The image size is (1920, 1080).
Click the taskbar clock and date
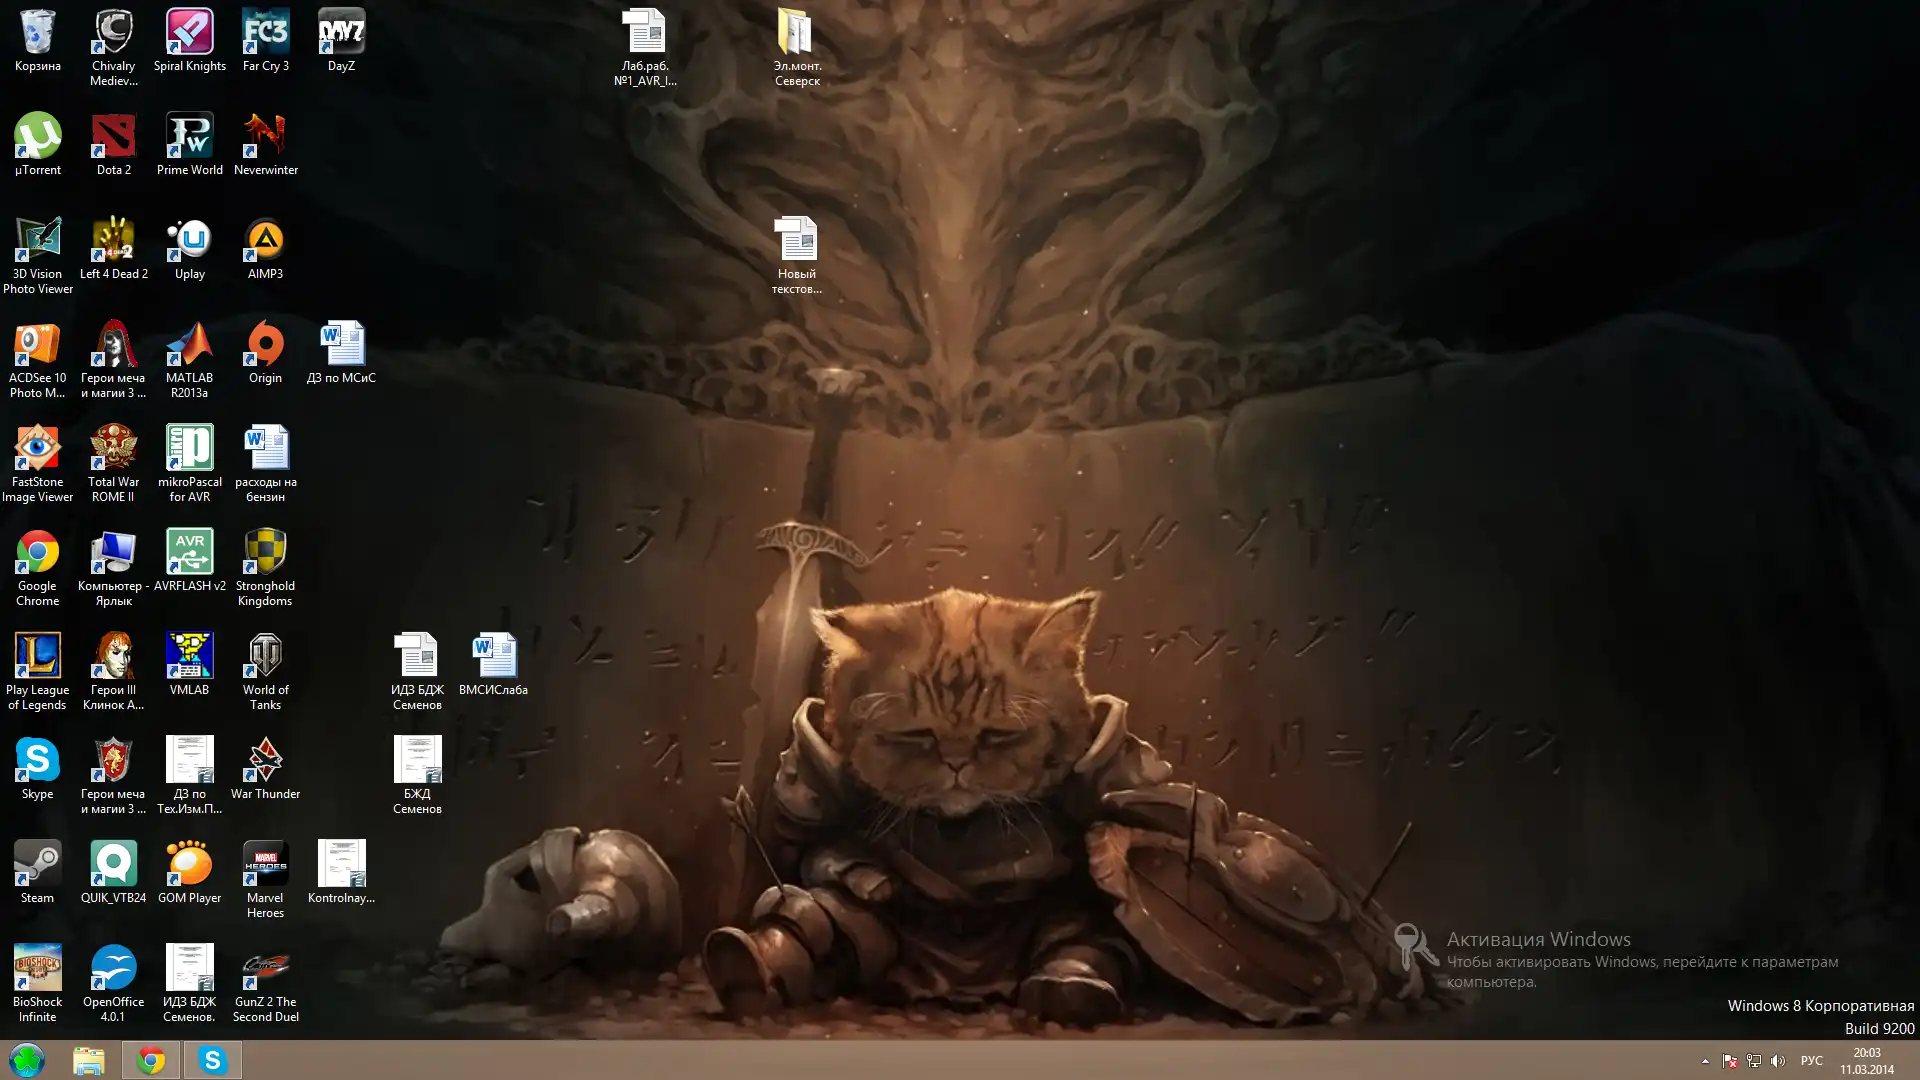[x=1866, y=1061]
